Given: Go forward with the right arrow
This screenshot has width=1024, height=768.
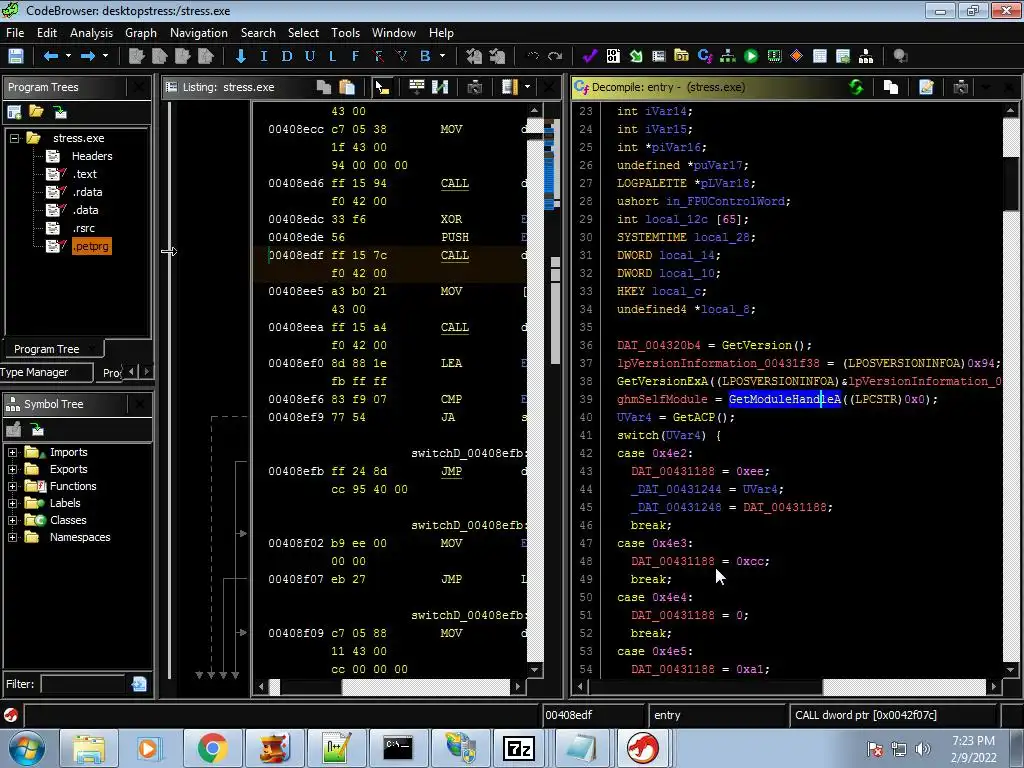Looking at the screenshot, I should coord(88,56).
